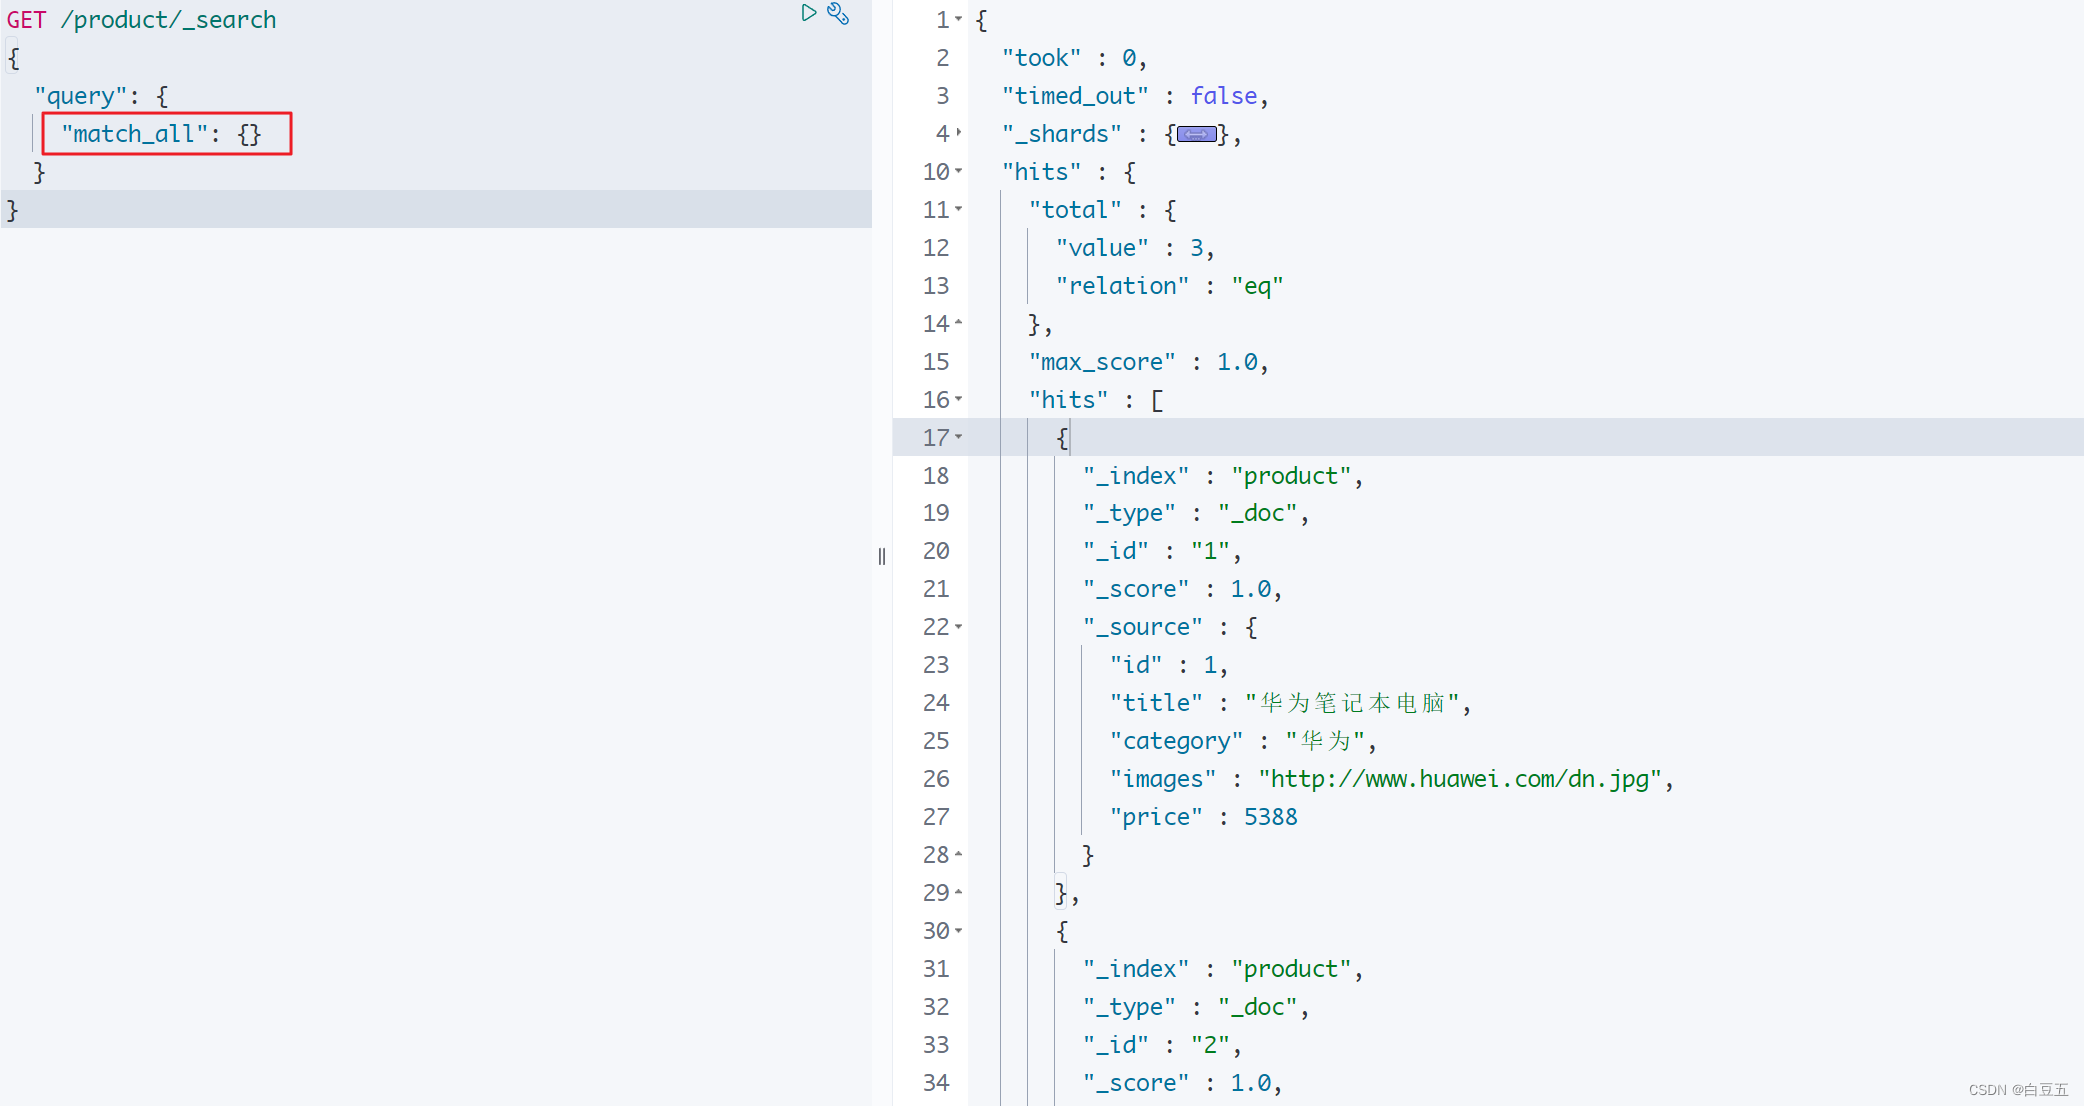
Task: Click the "_type" line at line 19
Action: coord(1196,513)
